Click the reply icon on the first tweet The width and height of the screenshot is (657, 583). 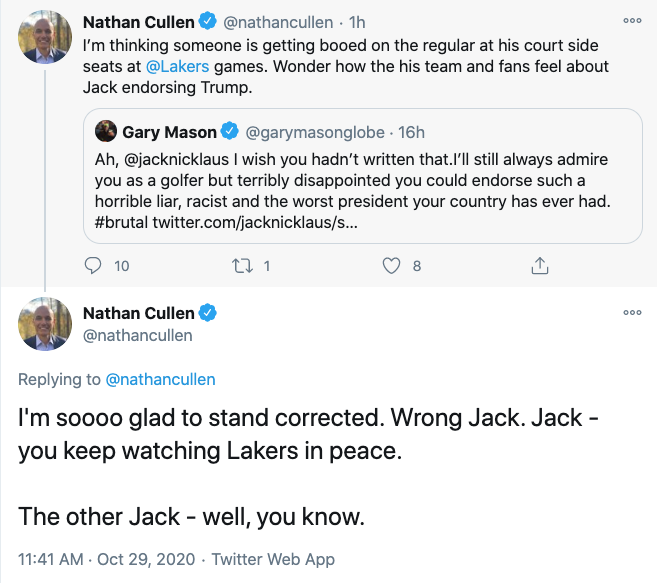tap(94, 265)
